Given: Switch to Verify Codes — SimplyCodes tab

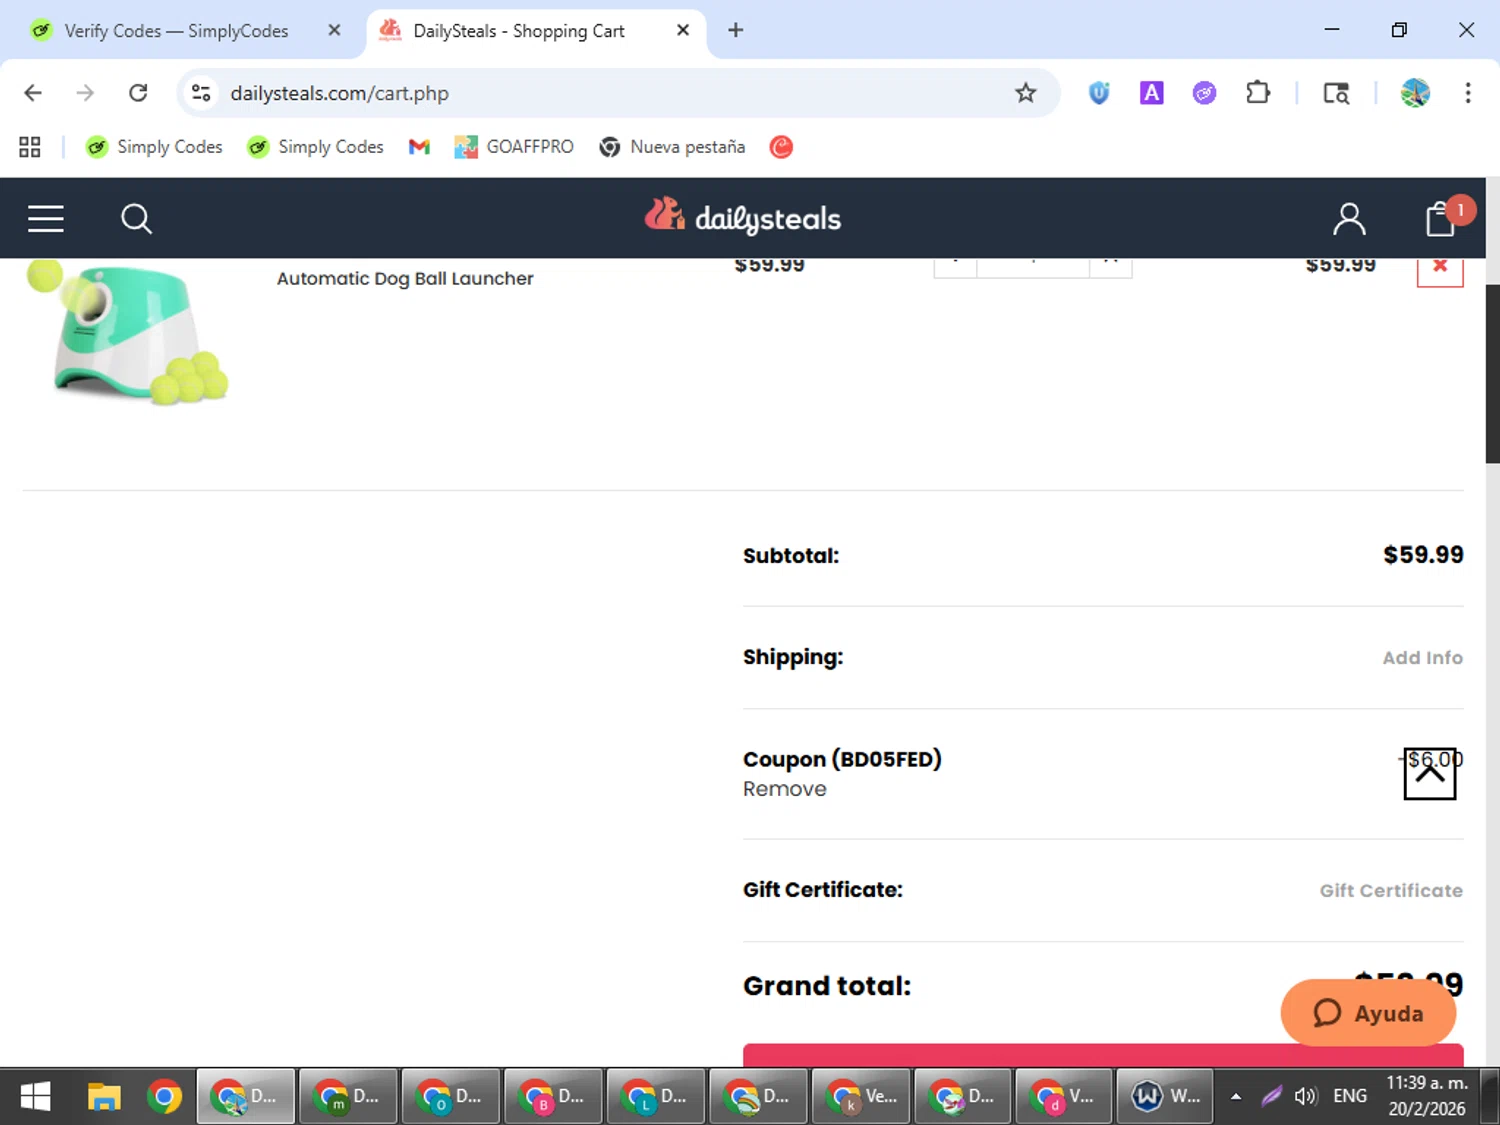Looking at the screenshot, I should click(176, 31).
